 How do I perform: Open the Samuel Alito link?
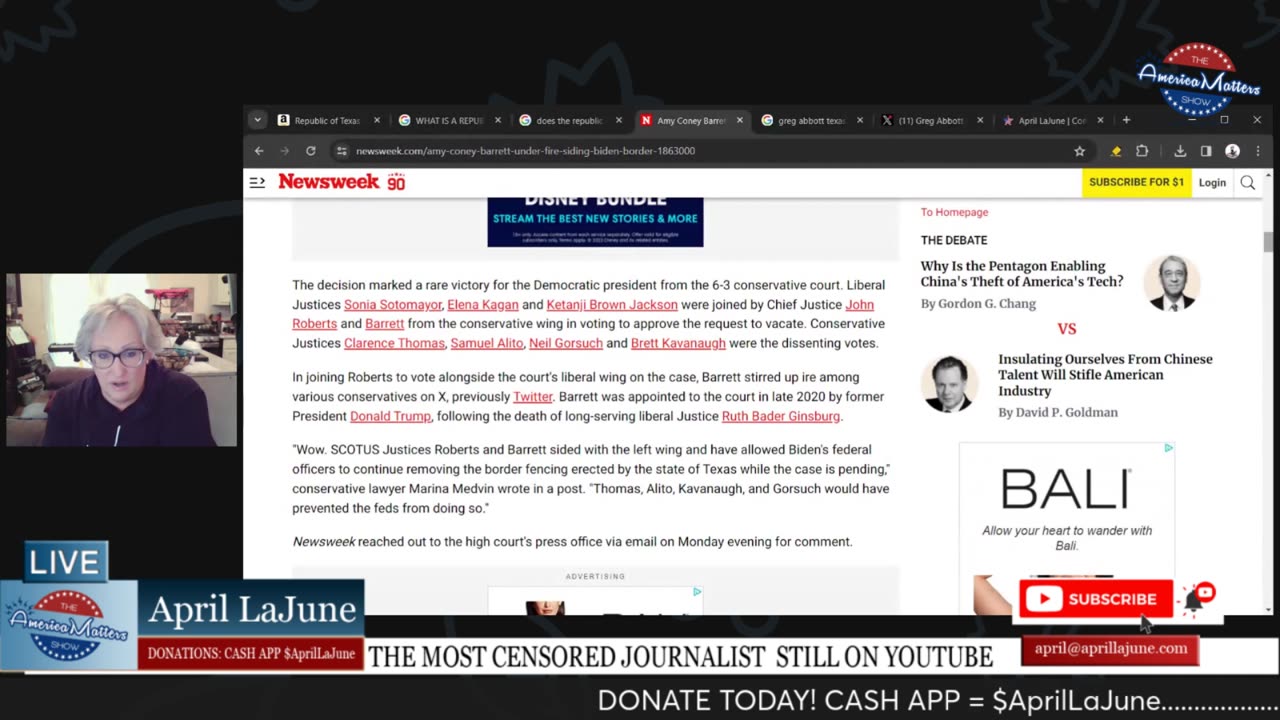(x=487, y=343)
